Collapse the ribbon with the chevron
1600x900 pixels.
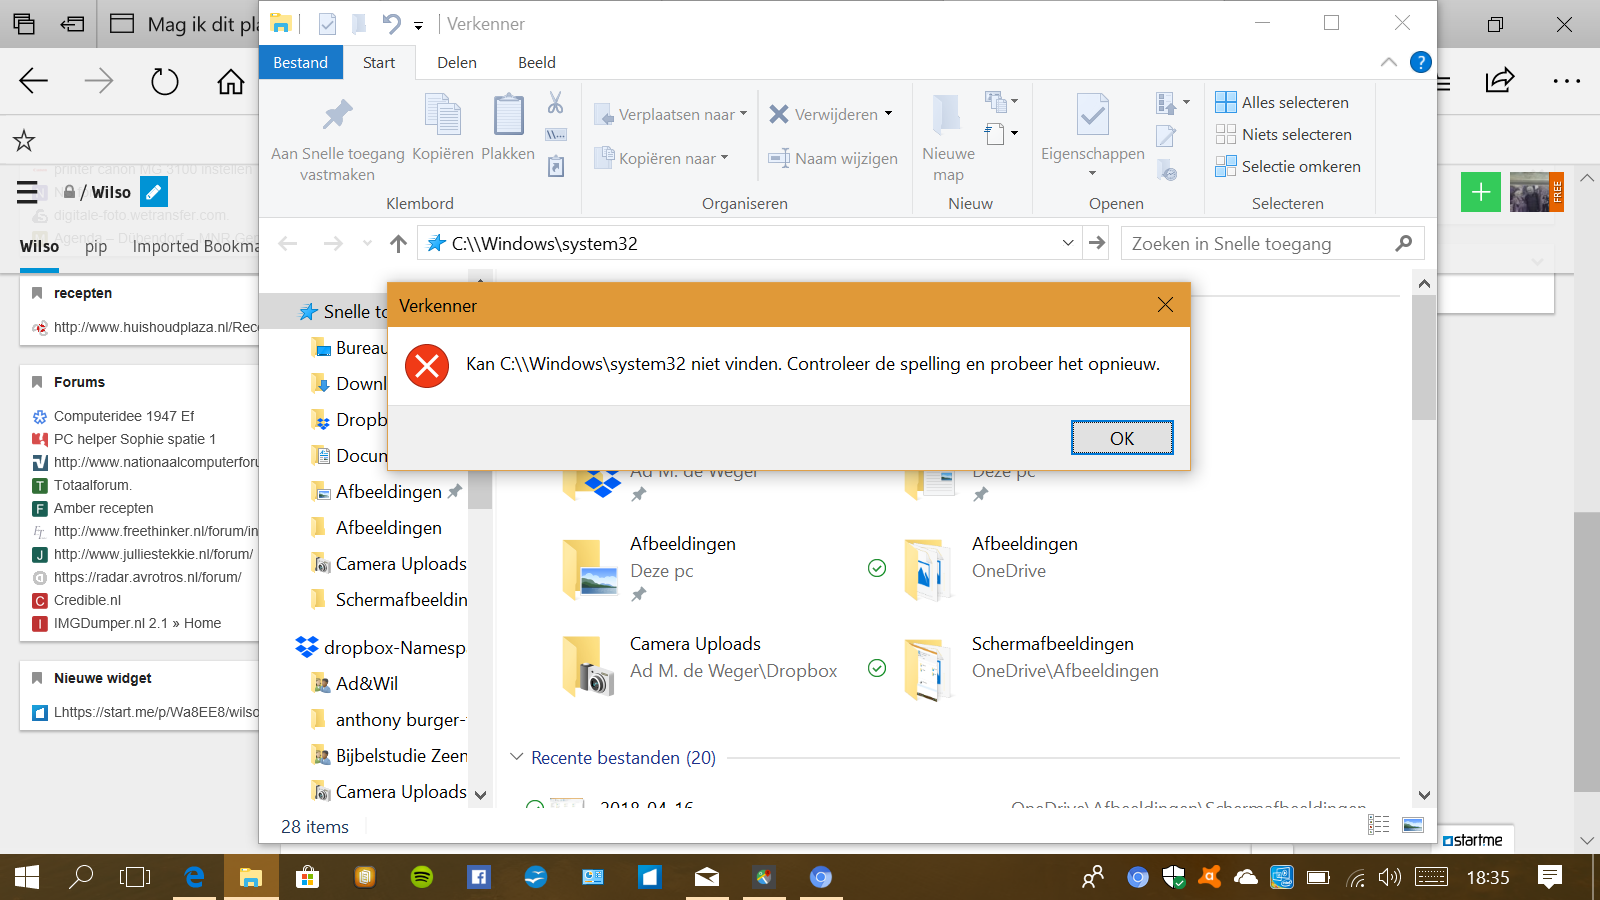pos(1389,62)
